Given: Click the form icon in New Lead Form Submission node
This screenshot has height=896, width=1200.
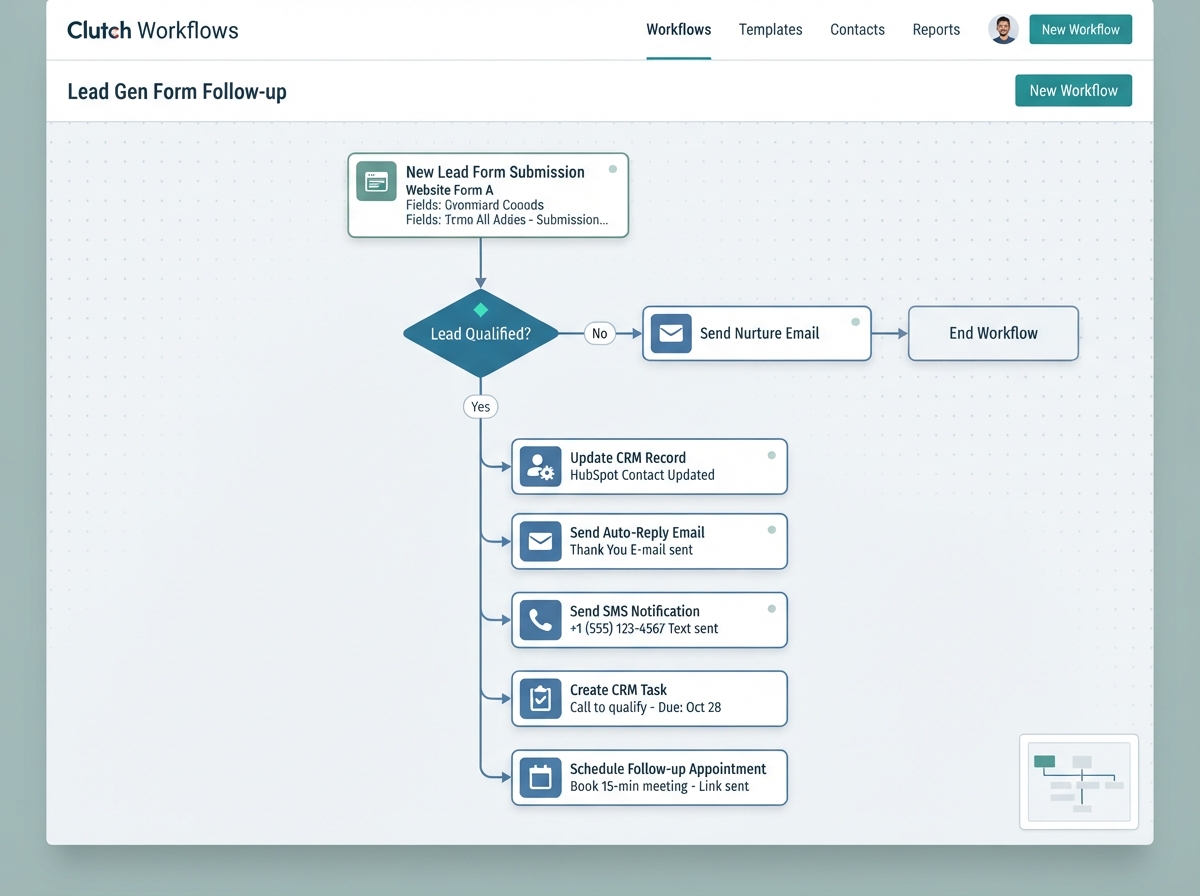Looking at the screenshot, I should click(x=377, y=181).
